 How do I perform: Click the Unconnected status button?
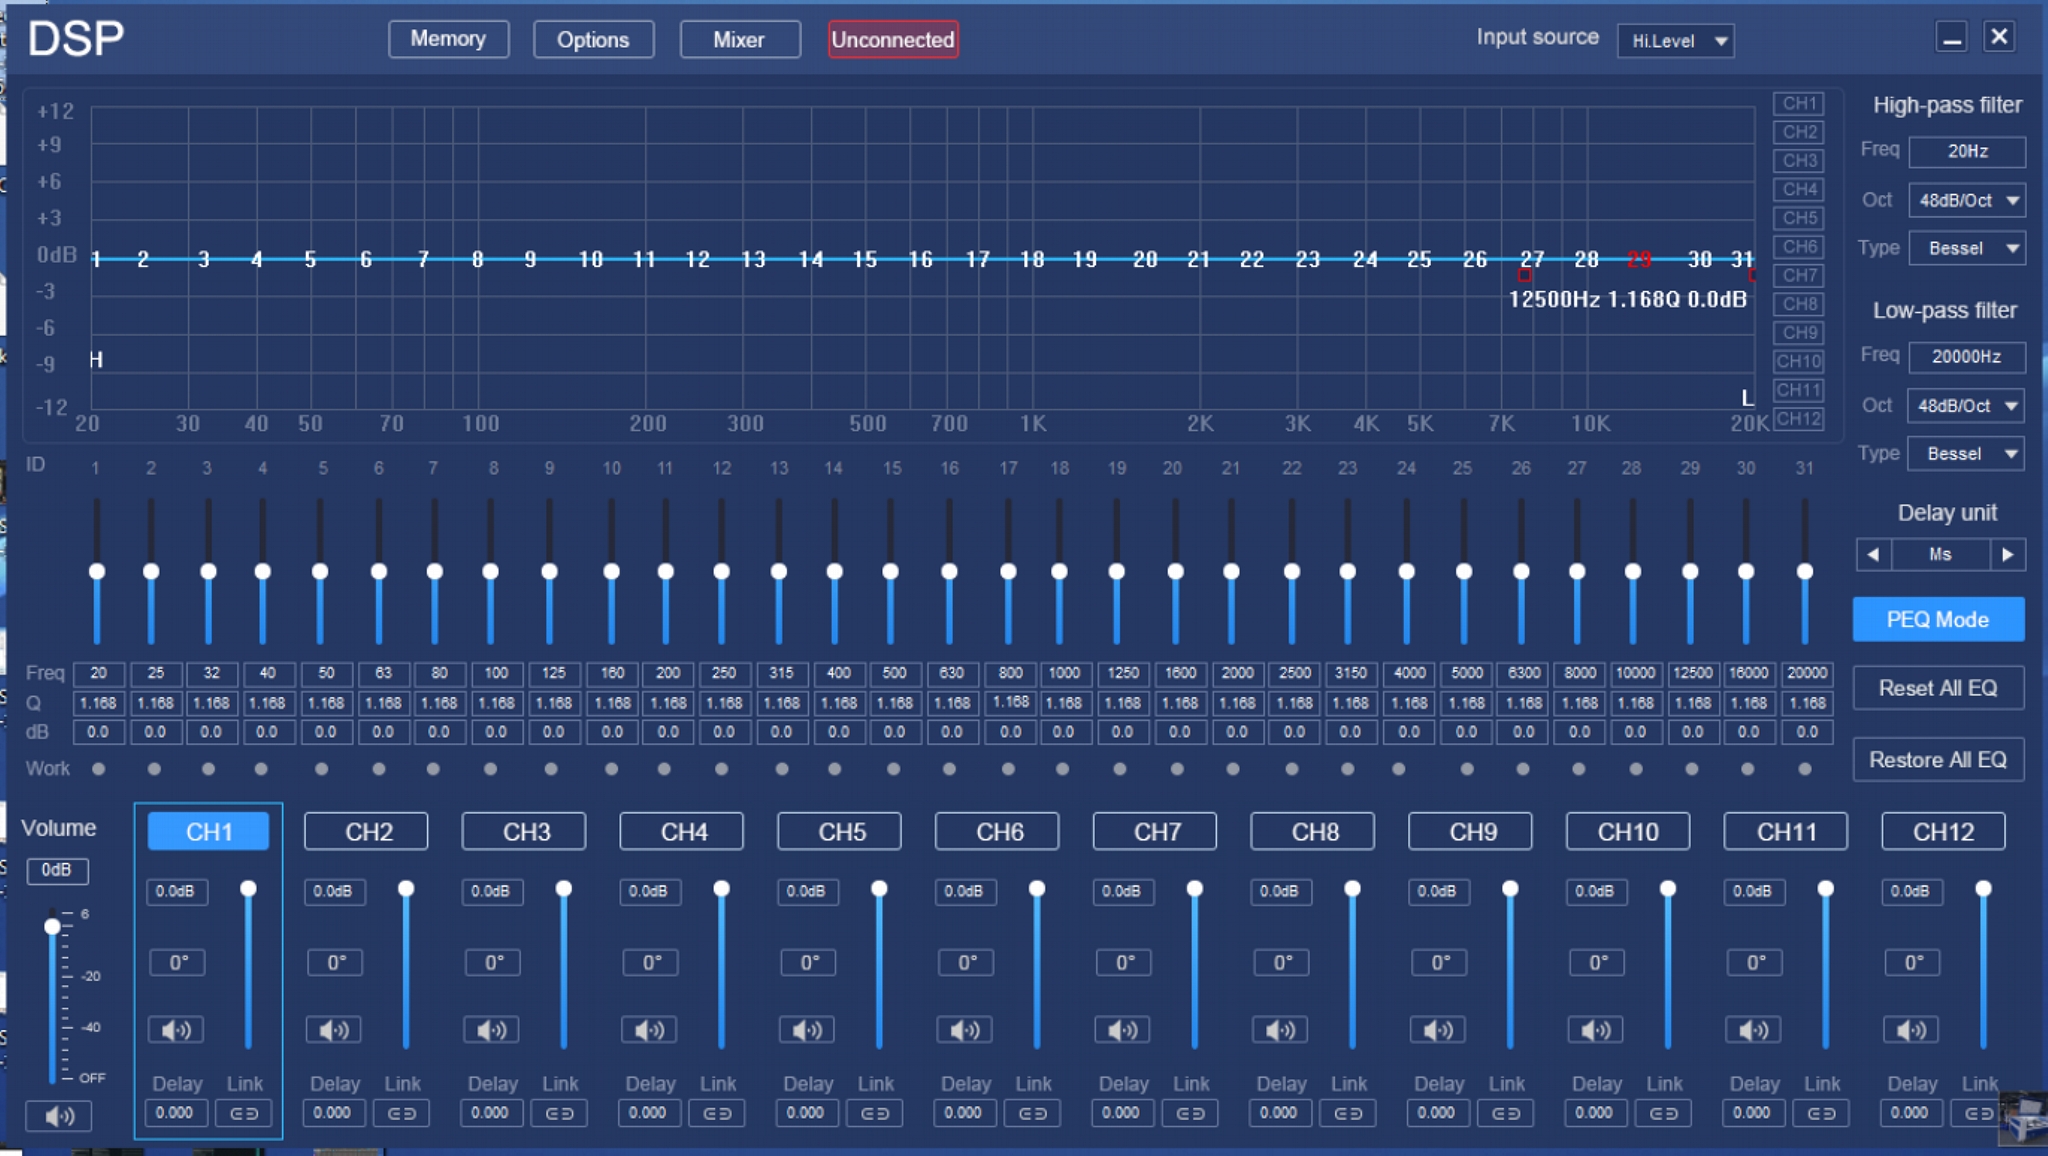[893, 40]
